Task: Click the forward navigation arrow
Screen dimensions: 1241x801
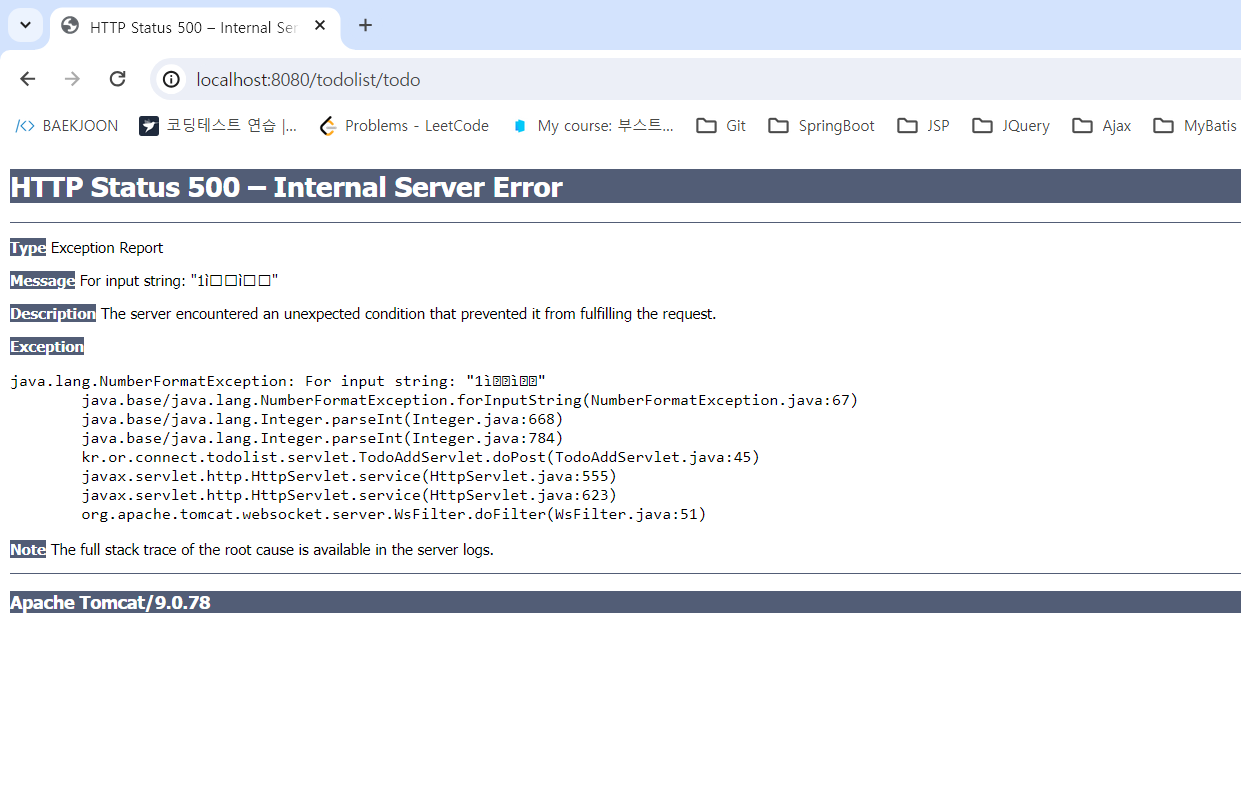Action: click(x=71, y=78)
